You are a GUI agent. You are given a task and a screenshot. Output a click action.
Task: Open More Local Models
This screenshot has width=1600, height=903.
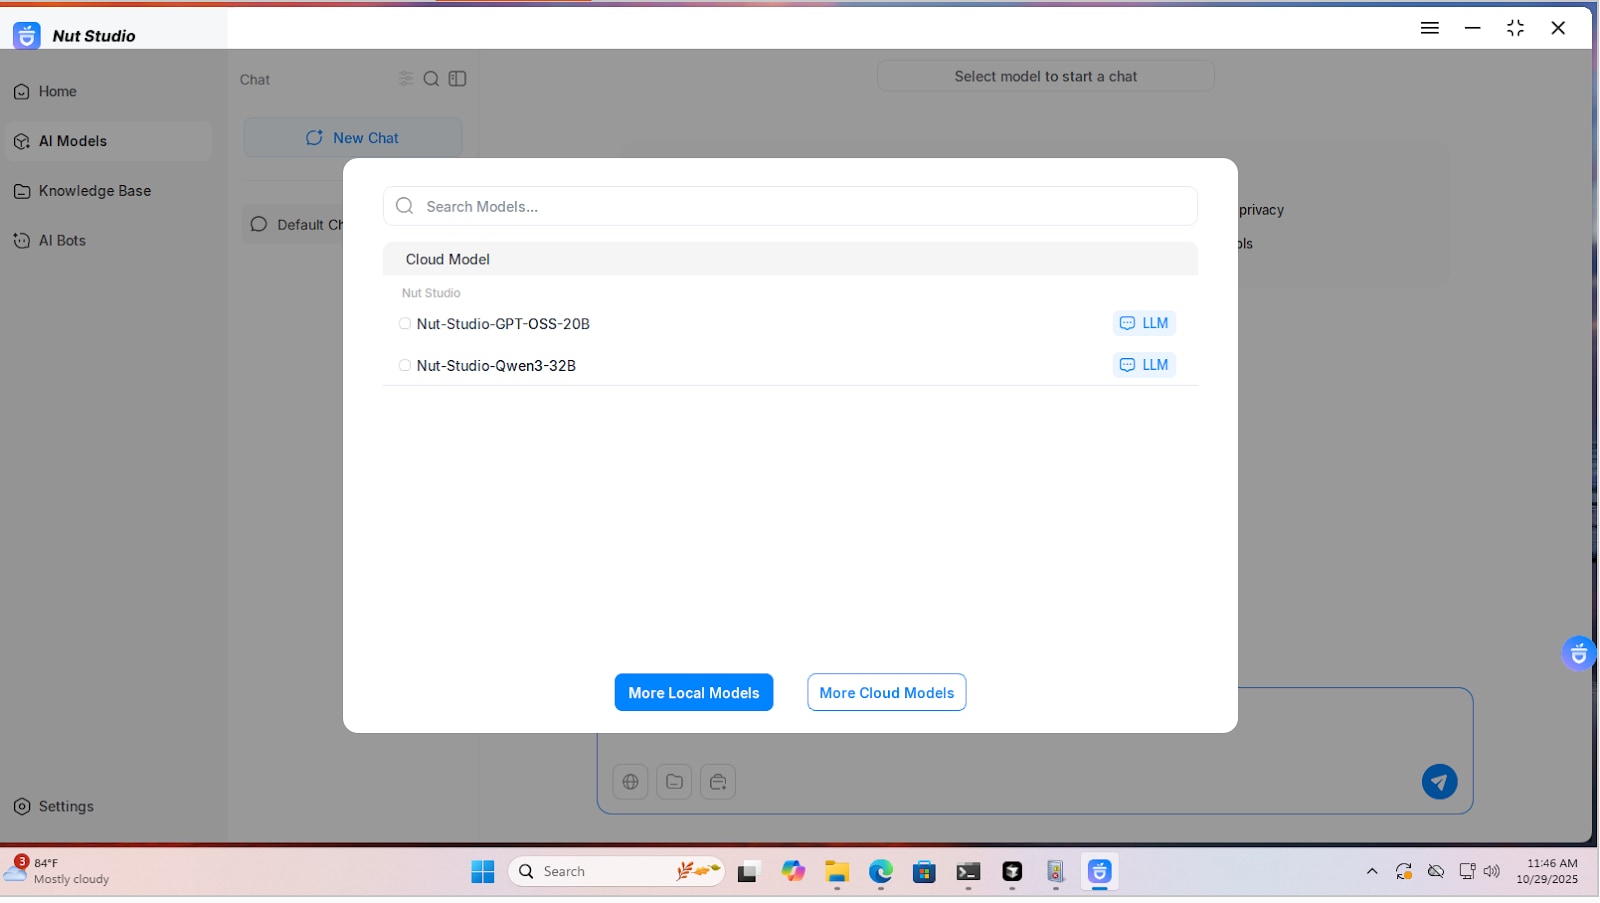click(x=693, y=693)
